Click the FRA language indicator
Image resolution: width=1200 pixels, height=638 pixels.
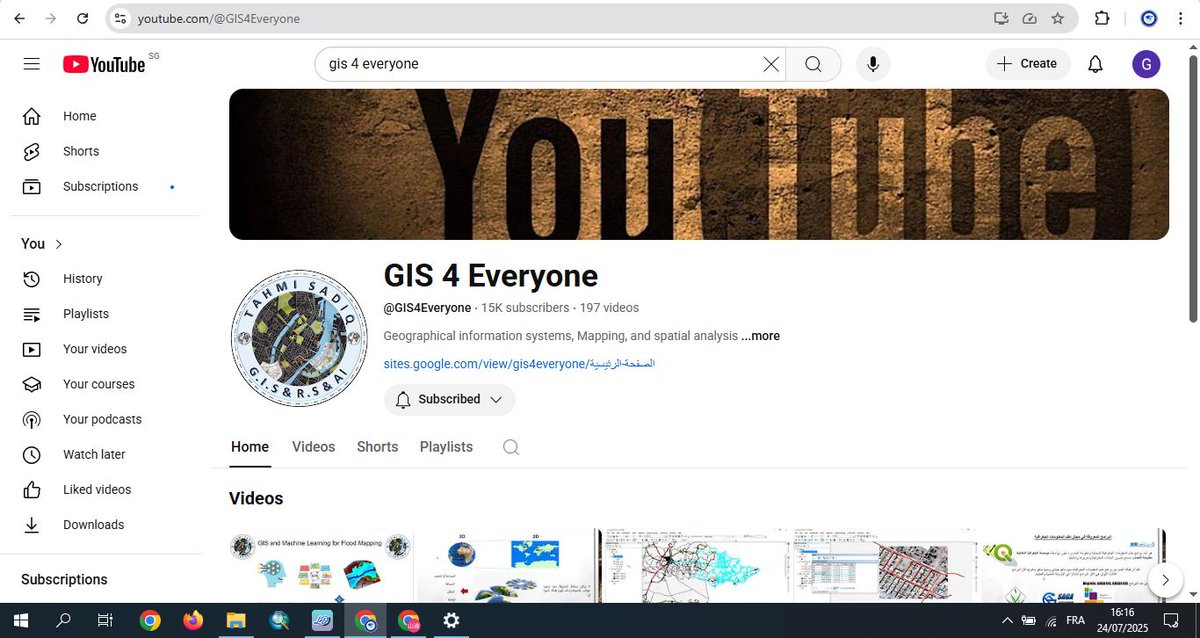click(1075, 620)
